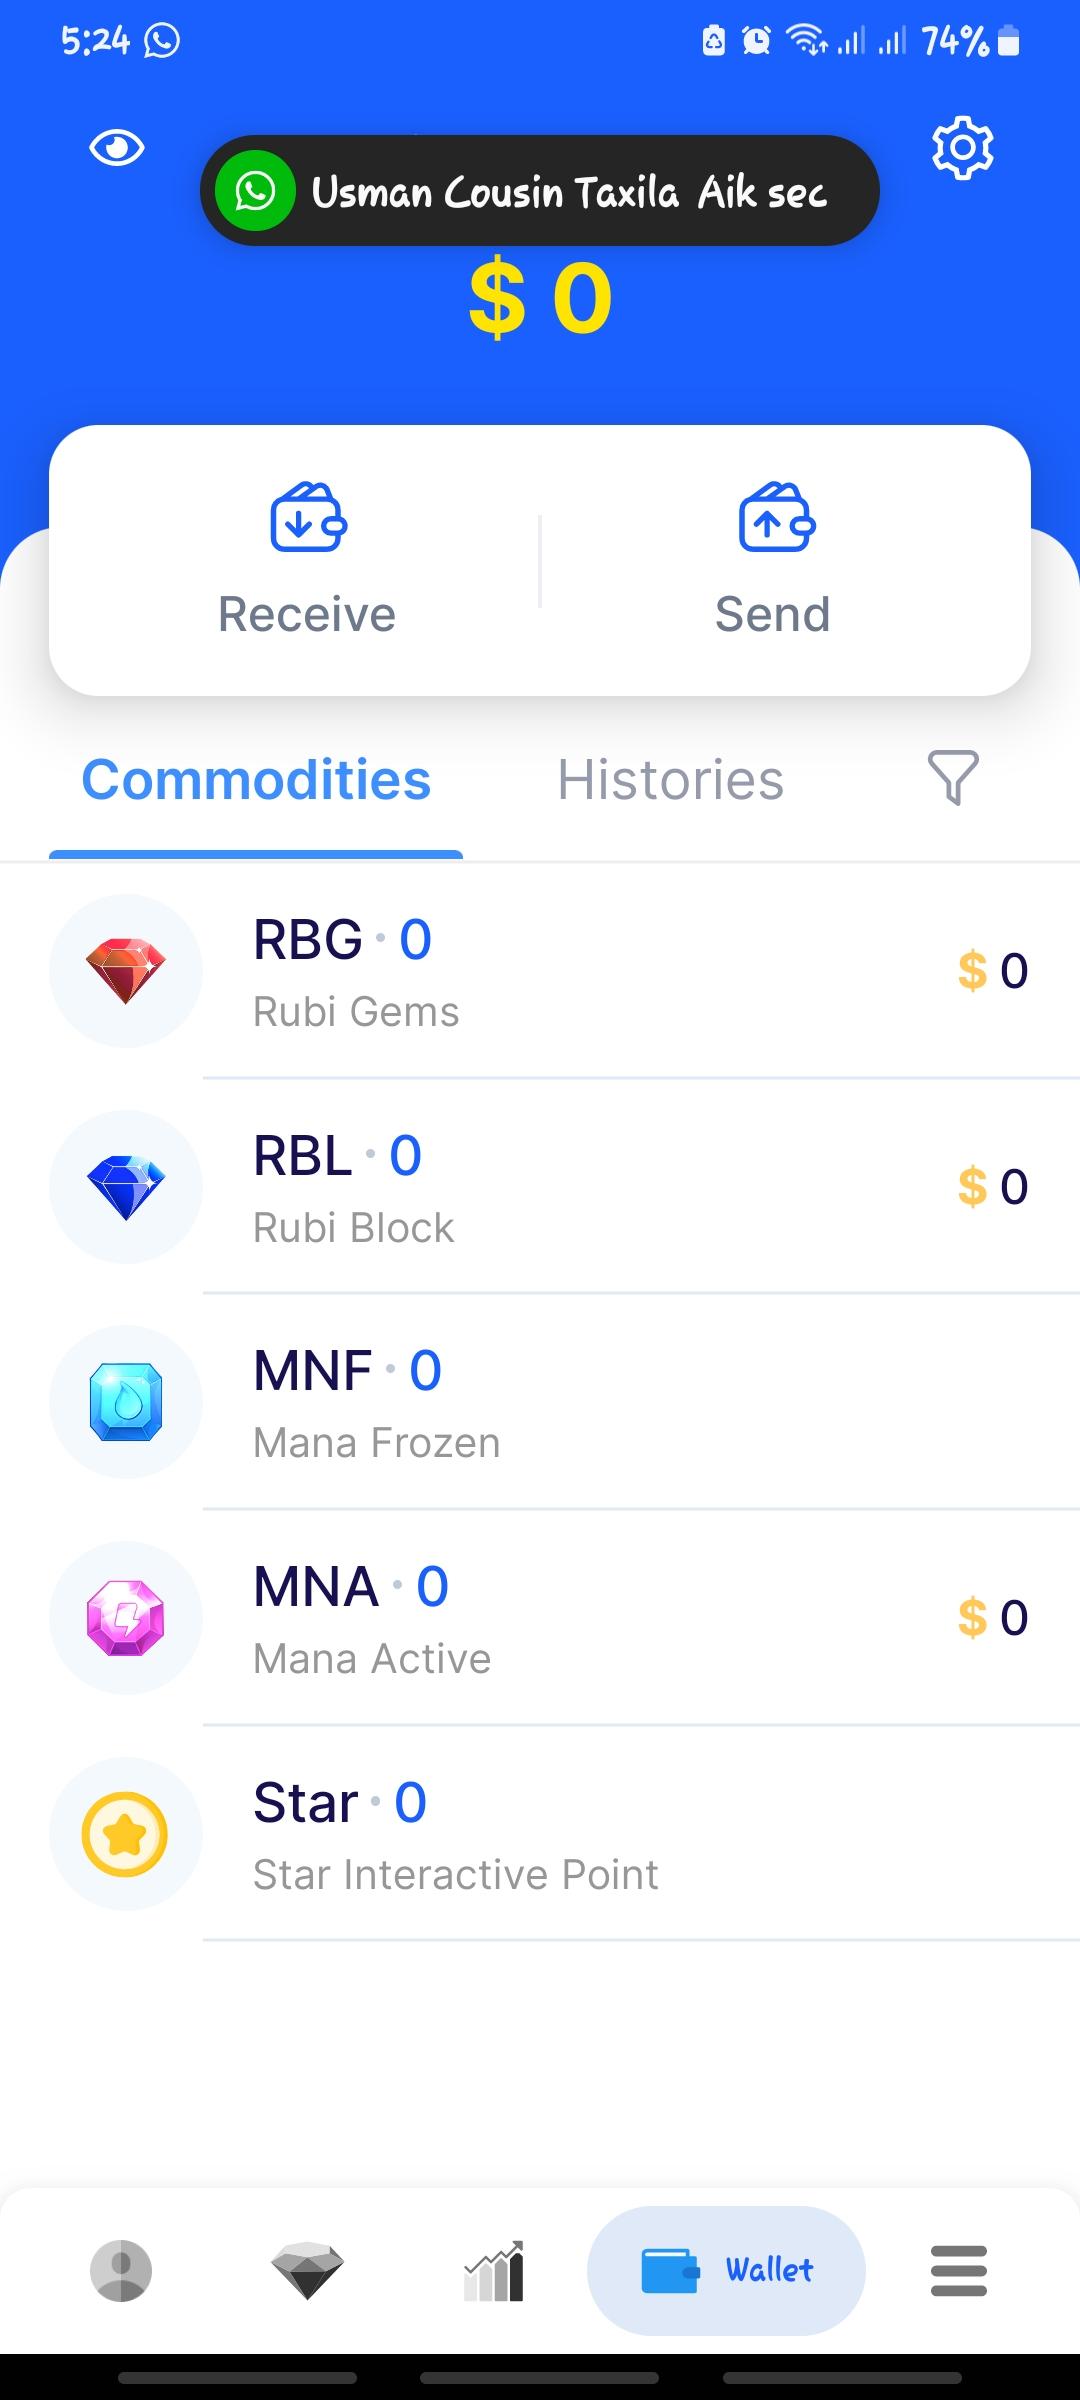Screen dimensions: 1080x2400
Task: Select the Wallet navigation button
Action: coord(726,2270)
